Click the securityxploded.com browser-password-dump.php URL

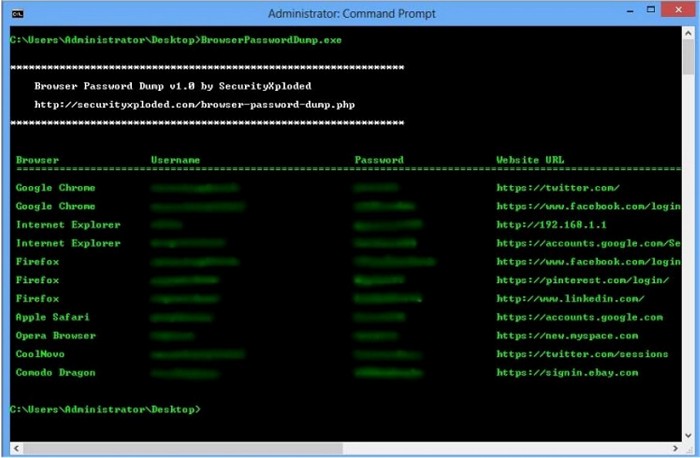click(195, 104)
